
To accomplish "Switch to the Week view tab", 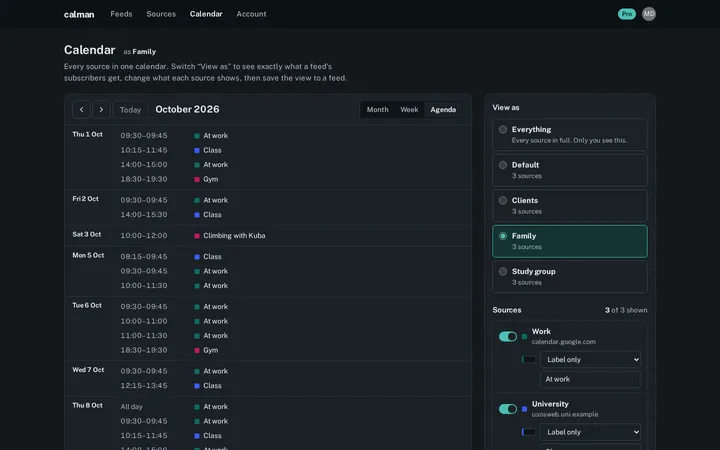I will 409,110.
